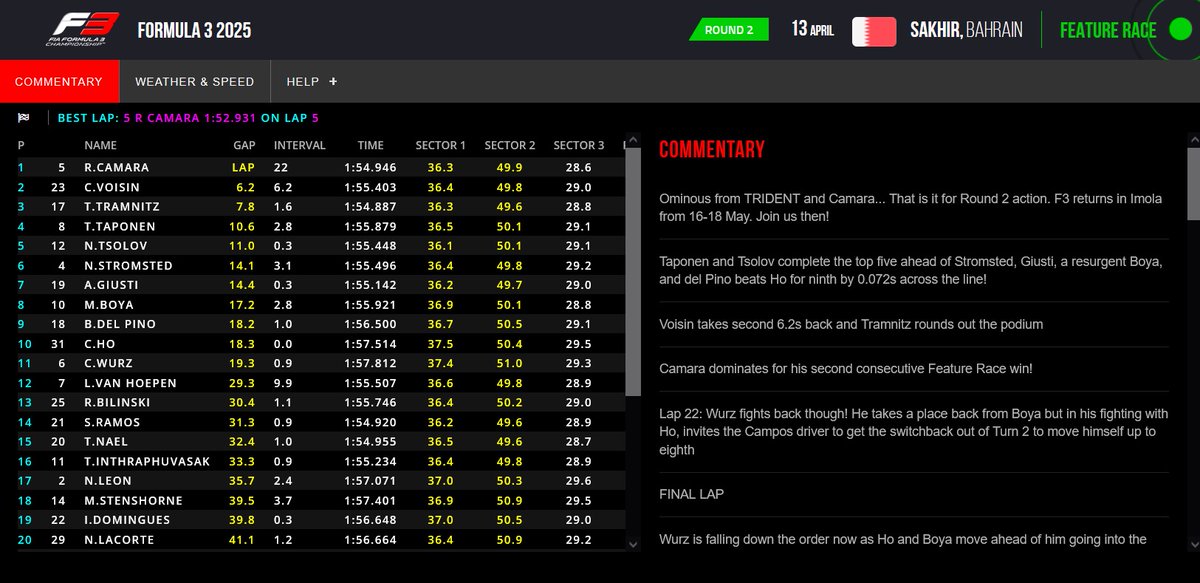Click Voisin's 6.2 gap value
The width and height of the screenshot is (1200, 583).
pos(246,187)
